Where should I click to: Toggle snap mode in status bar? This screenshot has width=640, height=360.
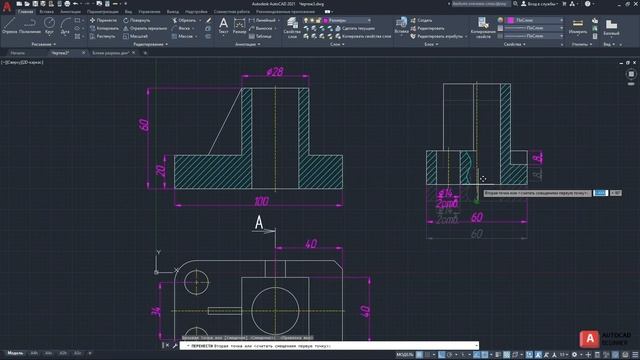427,355
